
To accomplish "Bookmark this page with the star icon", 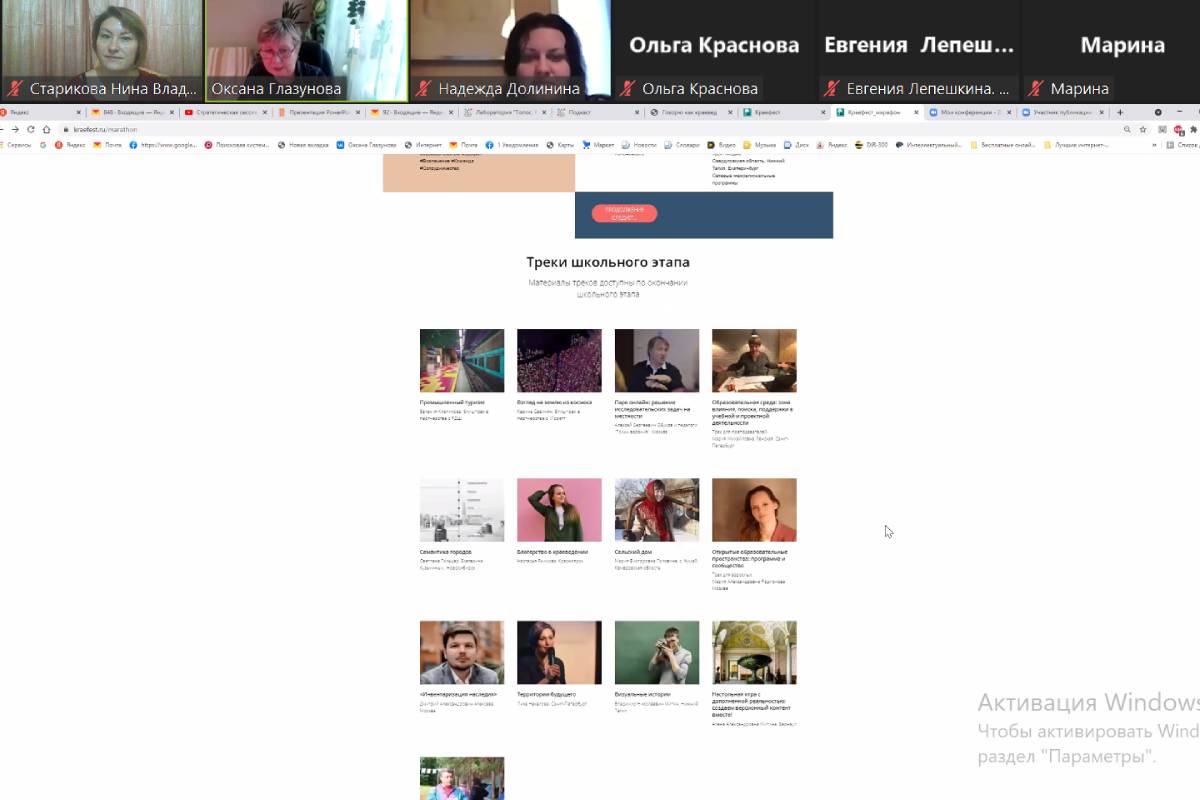I will (x=1143, y=129).
